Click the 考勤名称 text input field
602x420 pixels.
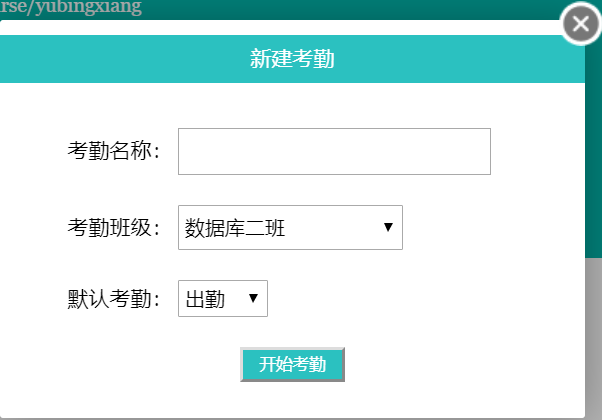point(334,151)
